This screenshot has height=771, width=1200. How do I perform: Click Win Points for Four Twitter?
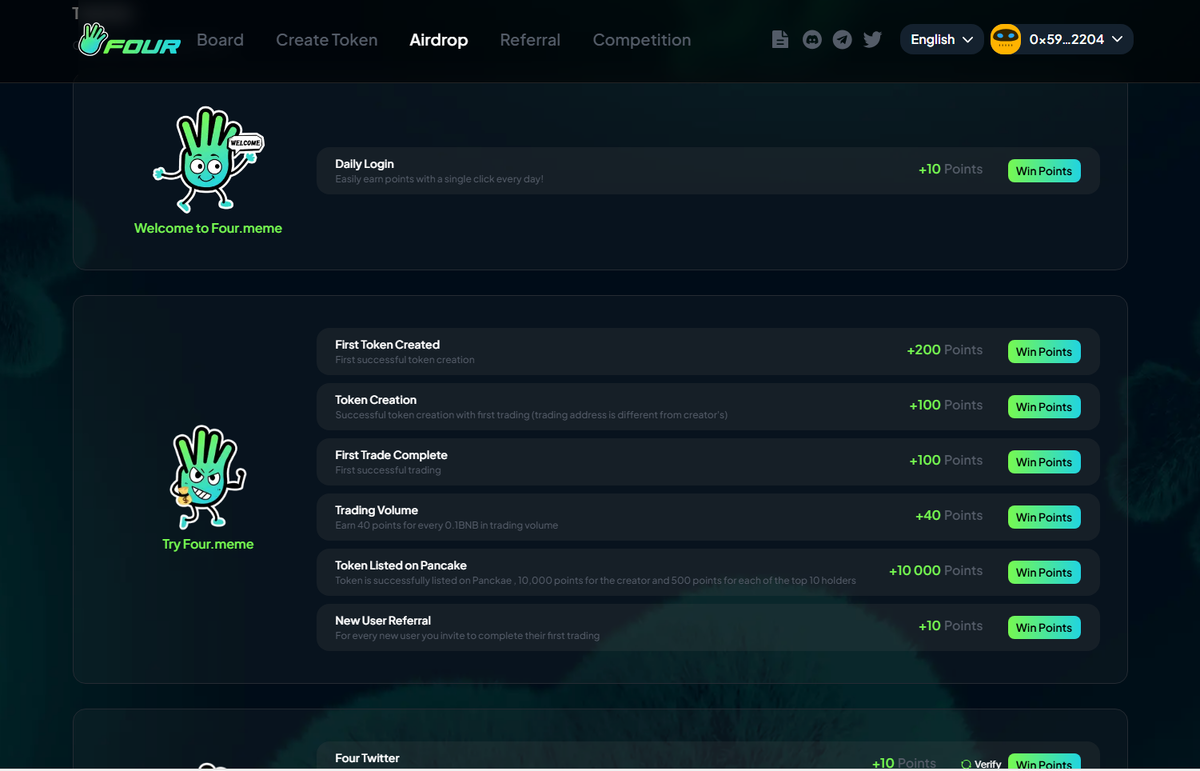click(1044, 763)
